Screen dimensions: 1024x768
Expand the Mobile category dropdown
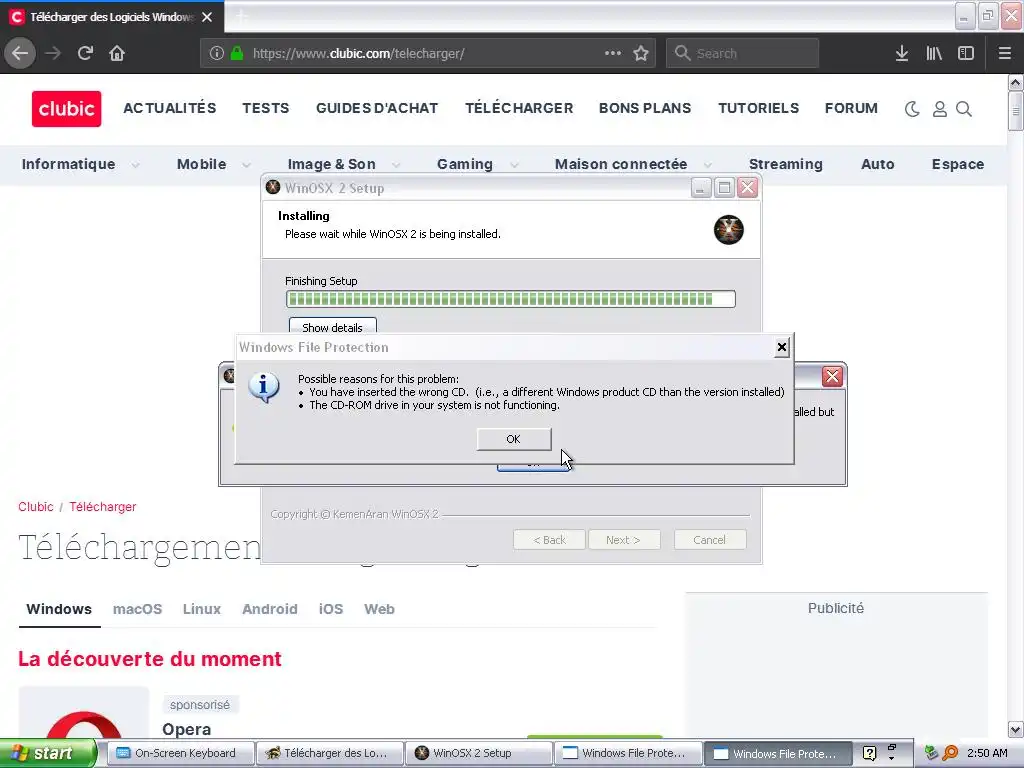coord(246,165)
